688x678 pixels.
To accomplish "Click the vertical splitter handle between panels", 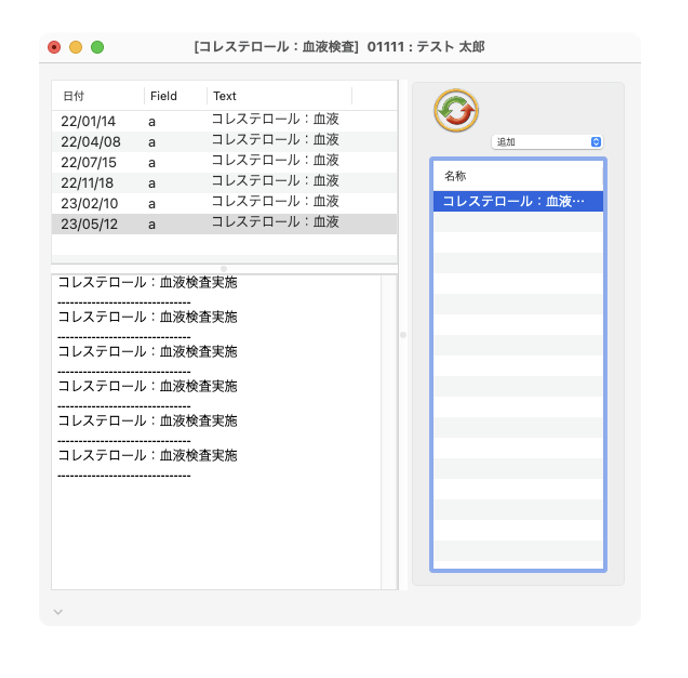I will click(x=403, y=335).
